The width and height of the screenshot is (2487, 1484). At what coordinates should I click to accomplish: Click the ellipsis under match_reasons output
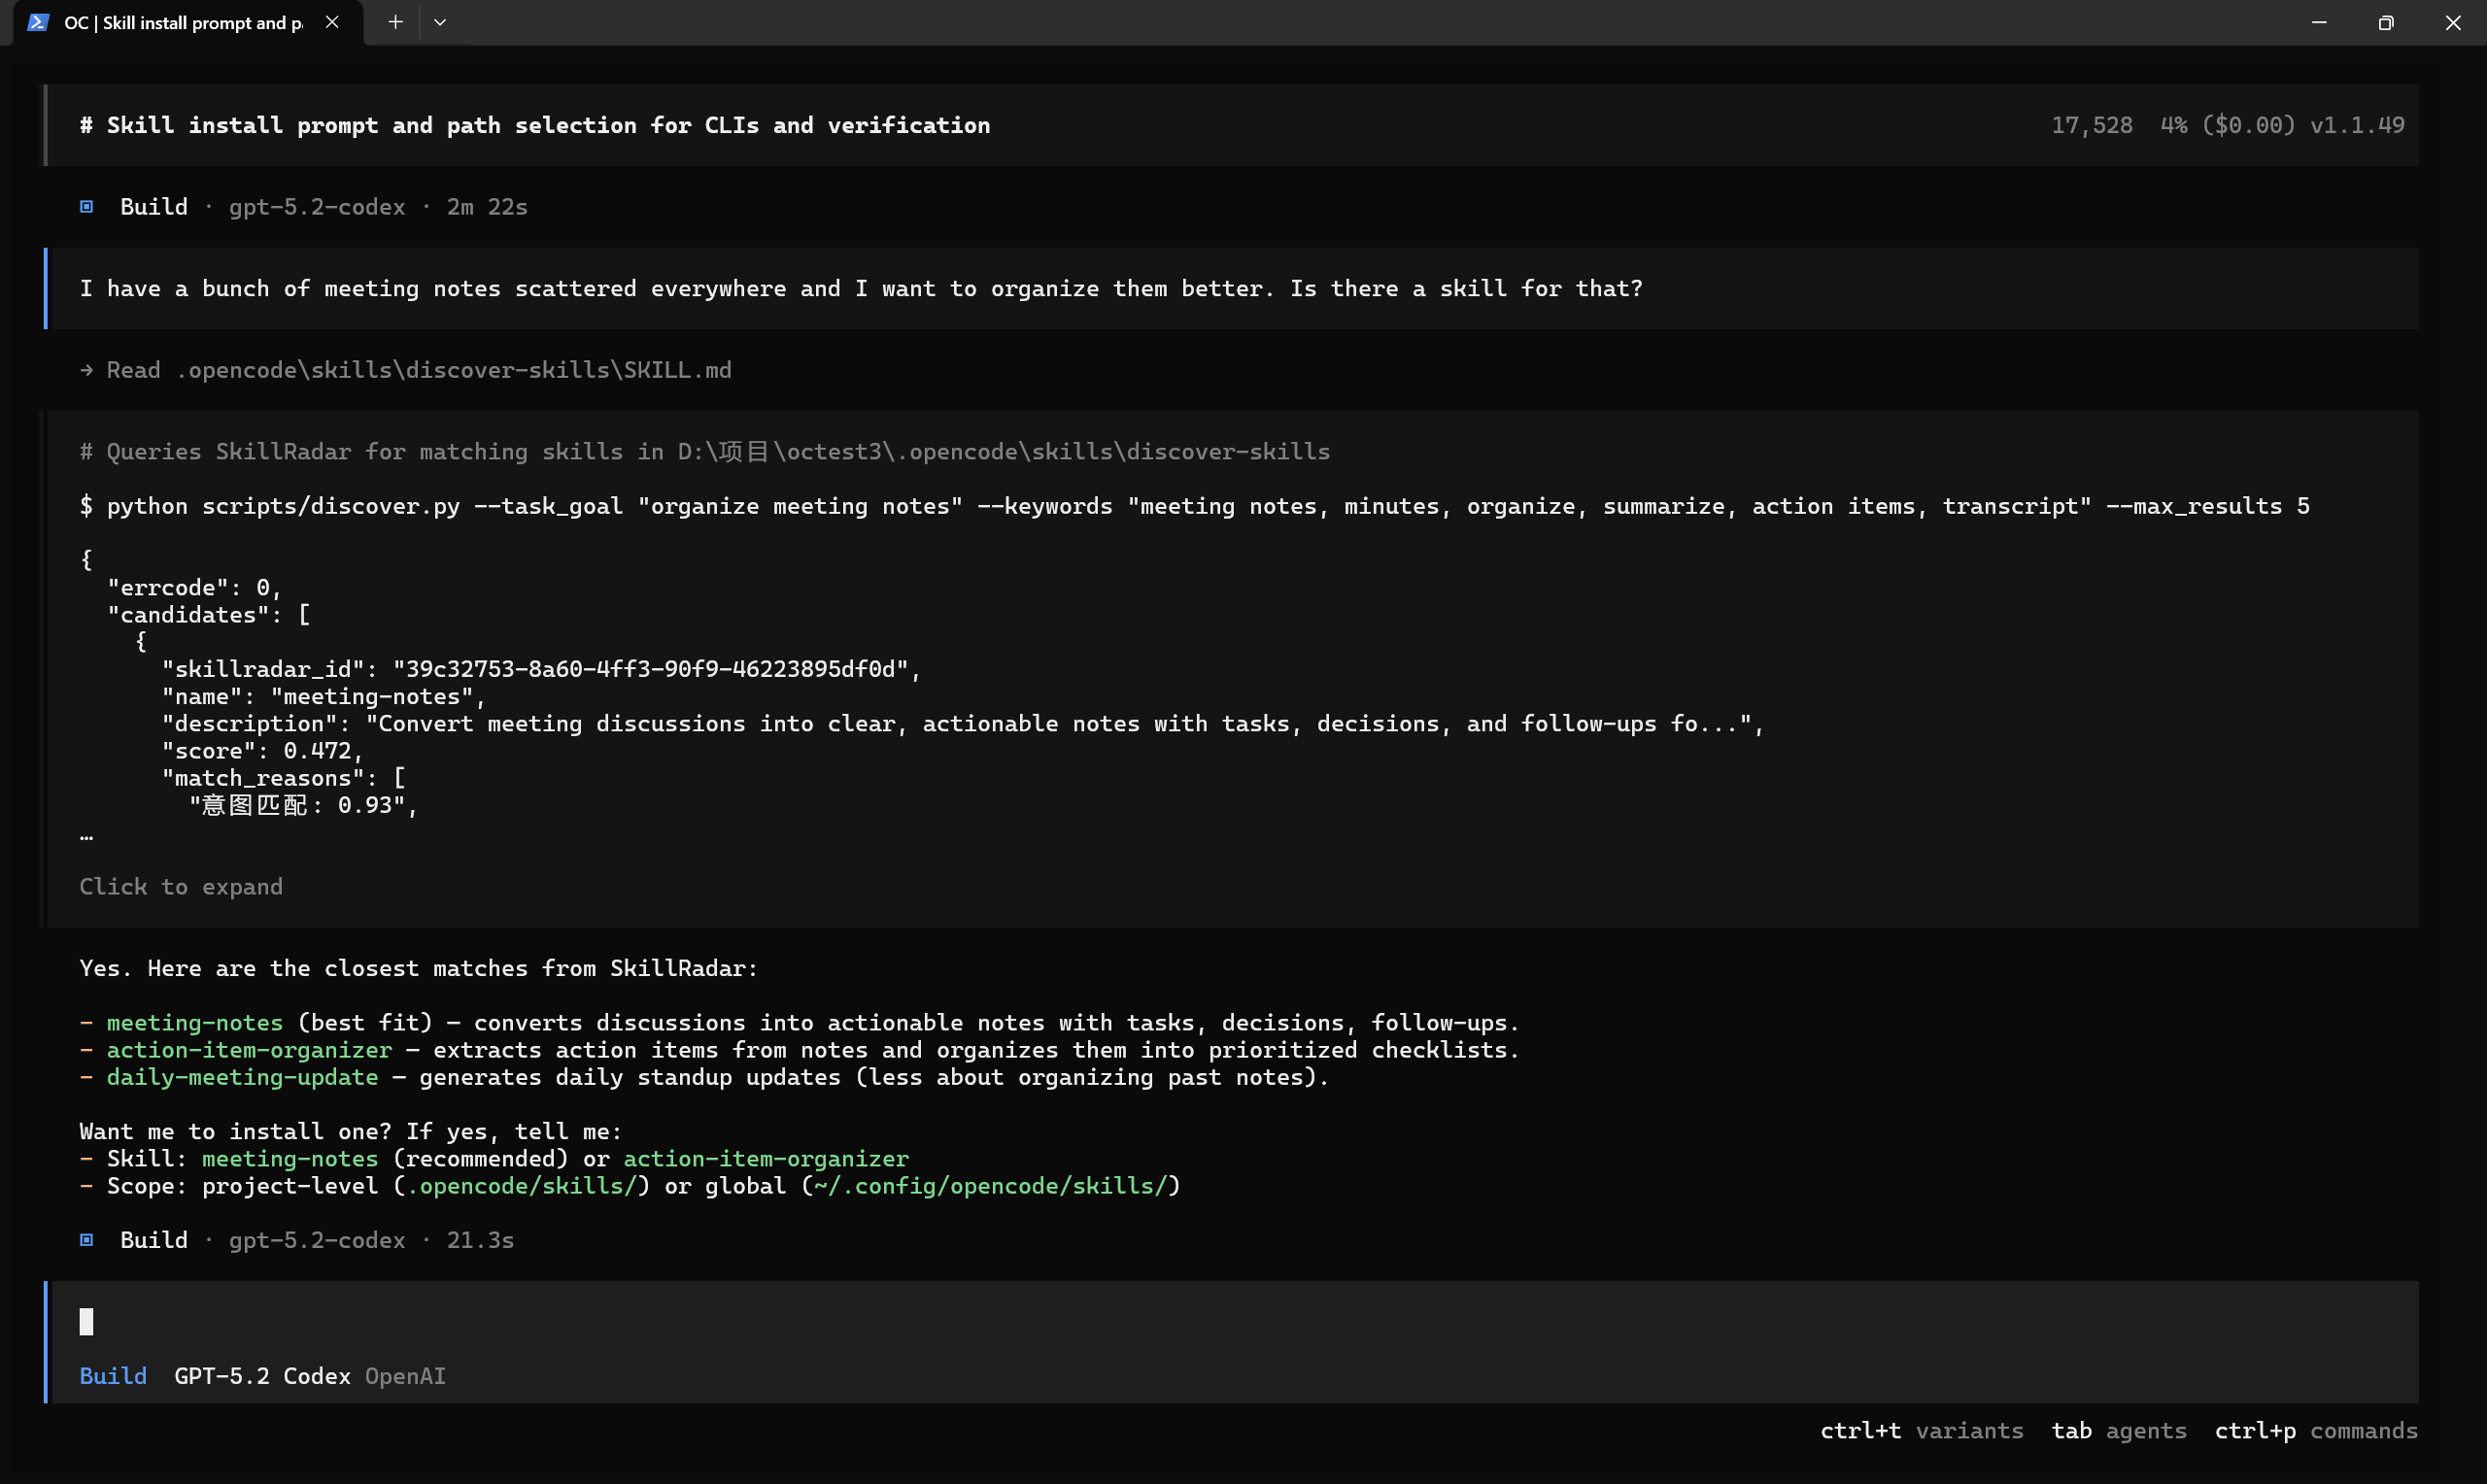click(x=87, y=836)
